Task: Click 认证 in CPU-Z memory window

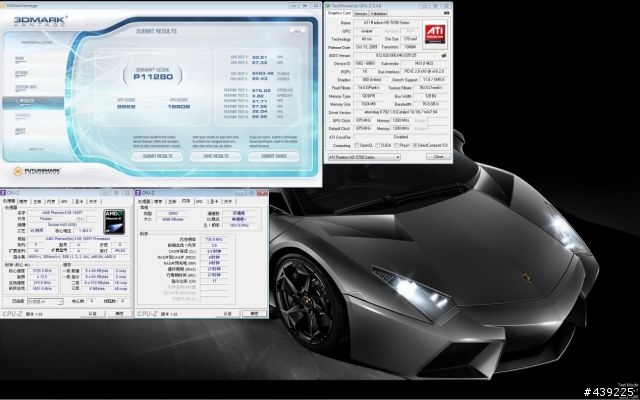Action: [x=228, y=313]
